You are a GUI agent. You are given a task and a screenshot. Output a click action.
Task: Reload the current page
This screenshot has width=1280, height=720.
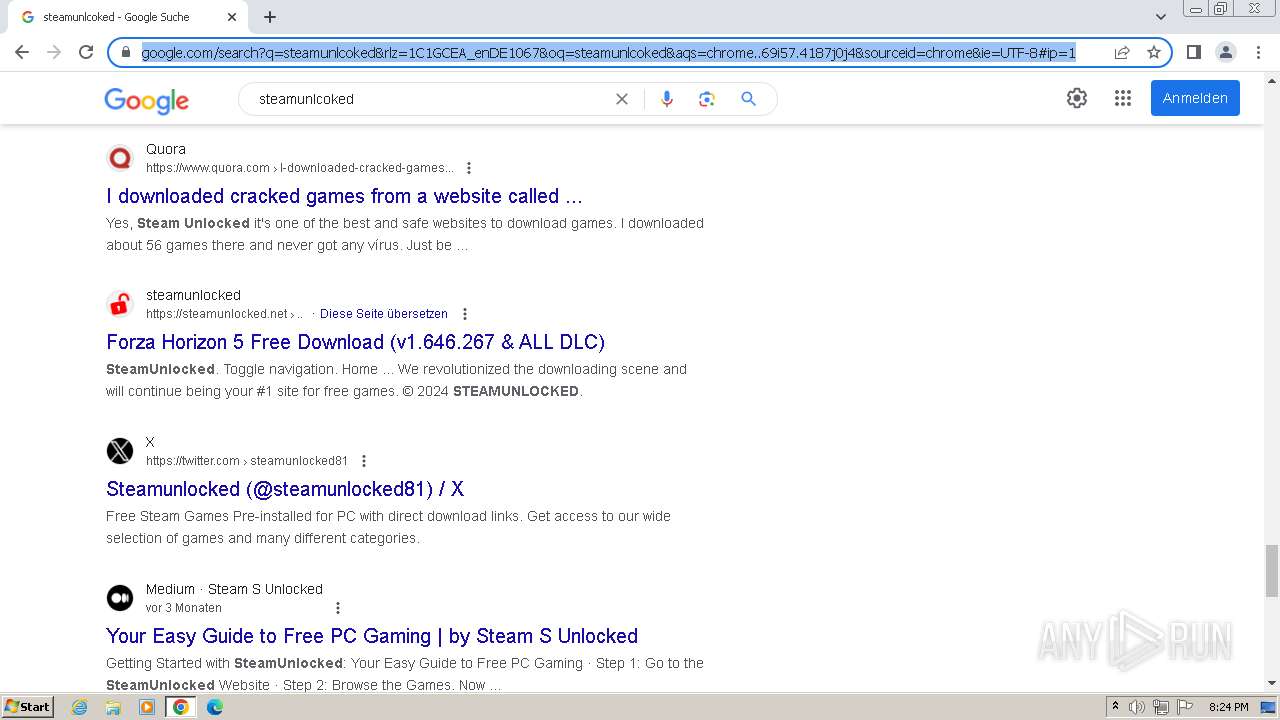(86, 52)
